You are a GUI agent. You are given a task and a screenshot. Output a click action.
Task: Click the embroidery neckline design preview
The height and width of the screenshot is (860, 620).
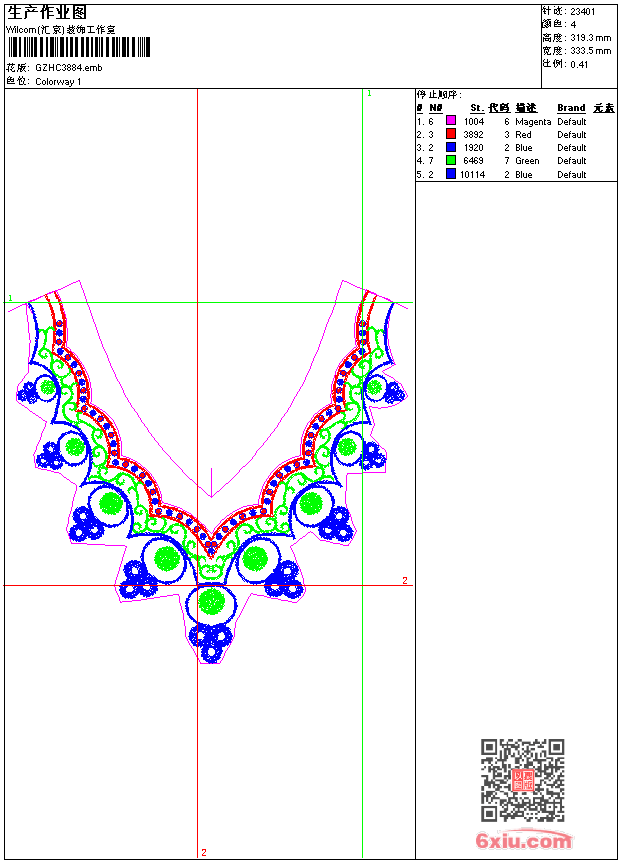[x=211, y=472]
